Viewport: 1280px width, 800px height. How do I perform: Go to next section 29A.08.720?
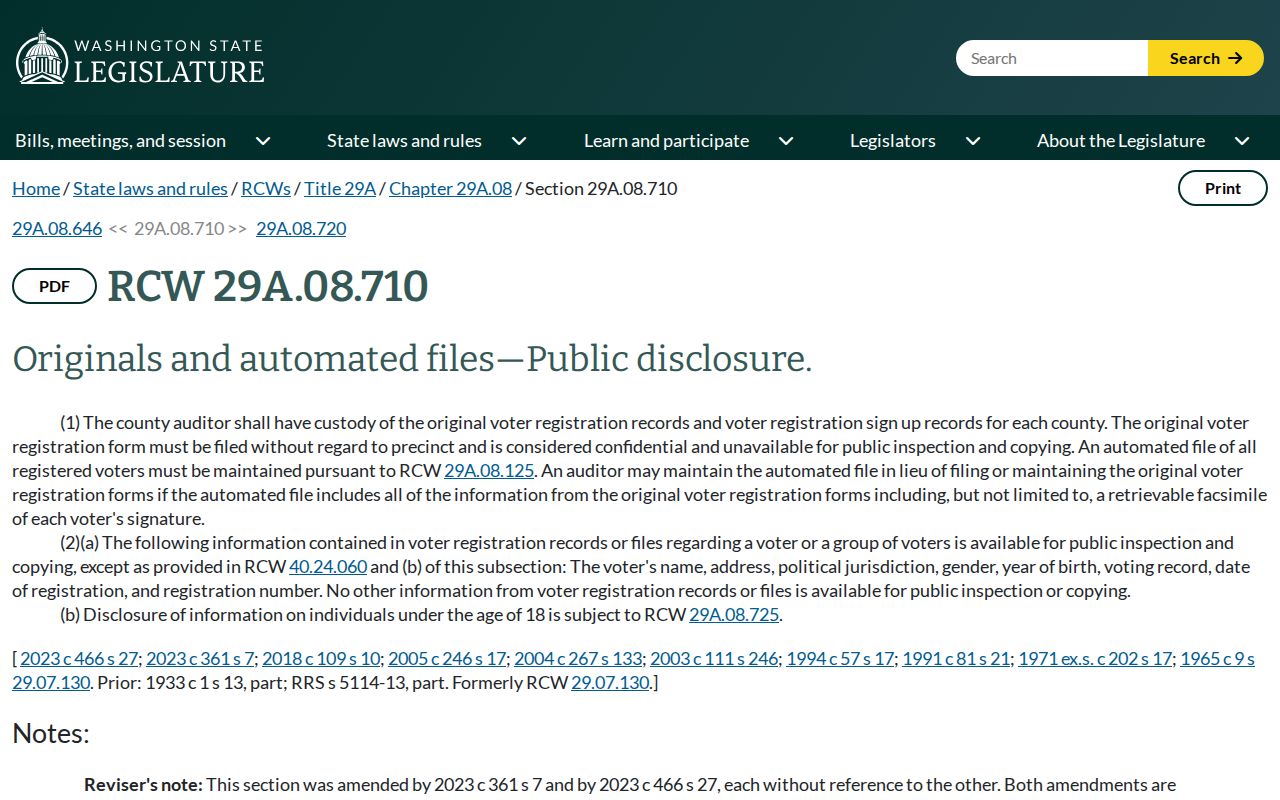301,228
